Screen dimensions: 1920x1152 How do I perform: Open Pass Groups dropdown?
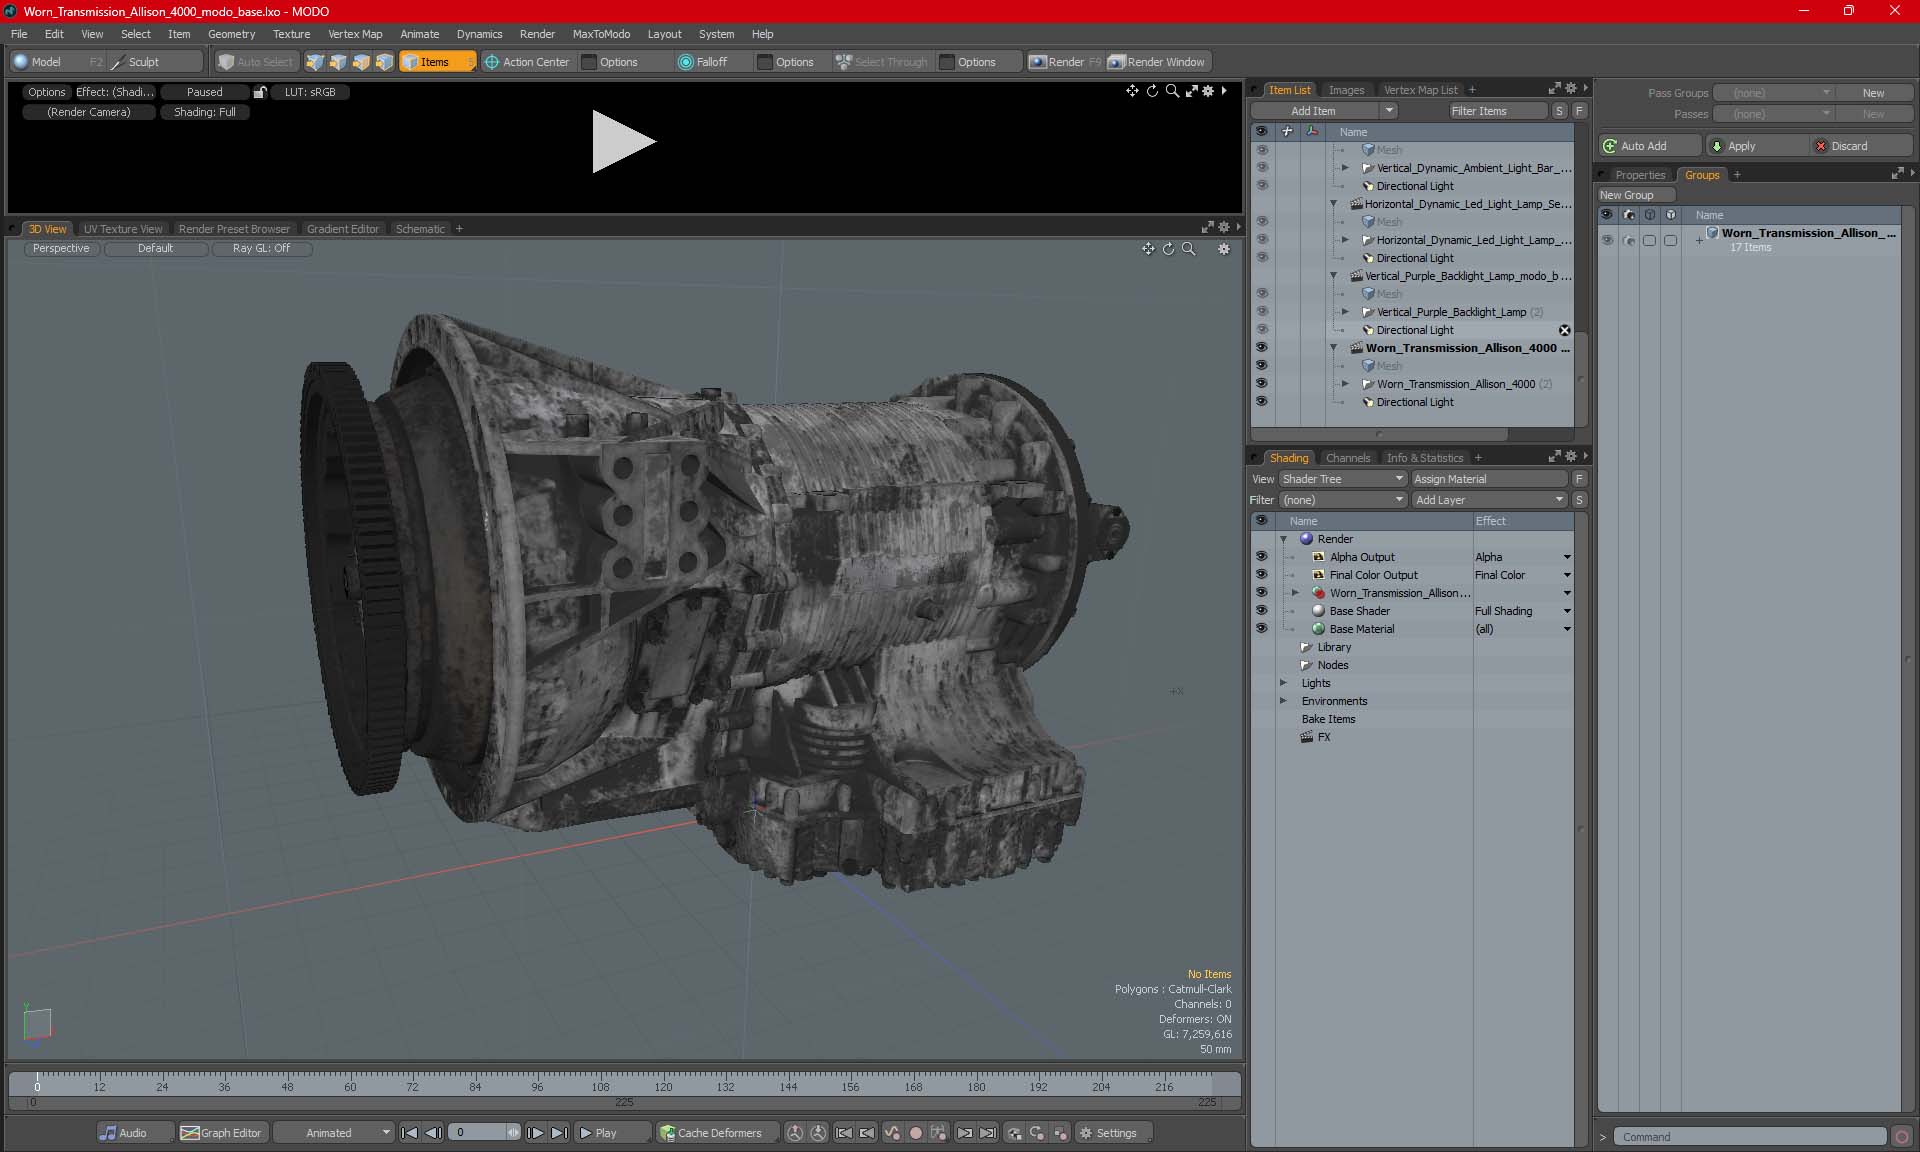(x=1773, y=93)
